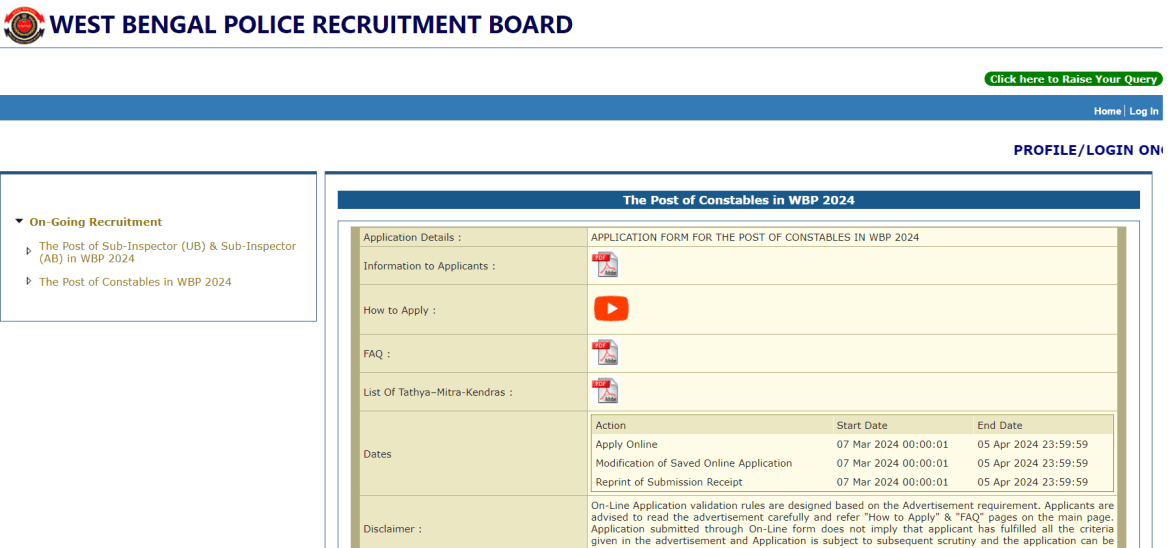Click the PROFILE/LOGIN scrolling text
The height and width of the screenshot is (548, 1170).
pyautogui.click(x=1087, y=150)
